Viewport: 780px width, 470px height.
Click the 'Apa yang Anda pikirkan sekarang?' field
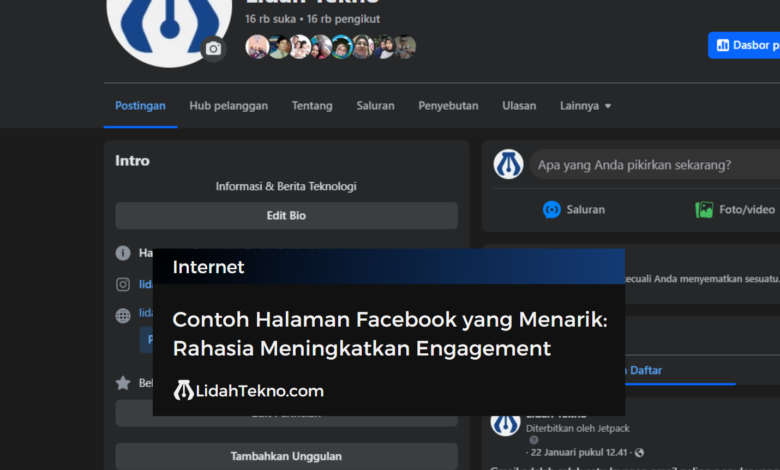(655, 165)
